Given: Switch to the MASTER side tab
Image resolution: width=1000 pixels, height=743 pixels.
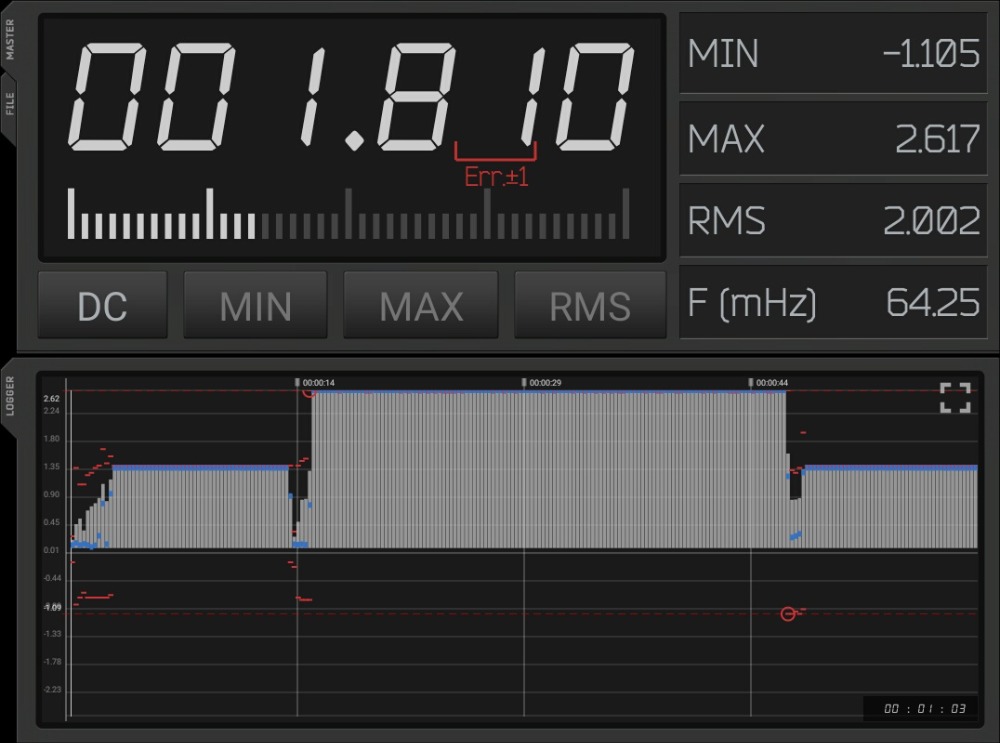Looking at the screenshot, I should point(10,41).
